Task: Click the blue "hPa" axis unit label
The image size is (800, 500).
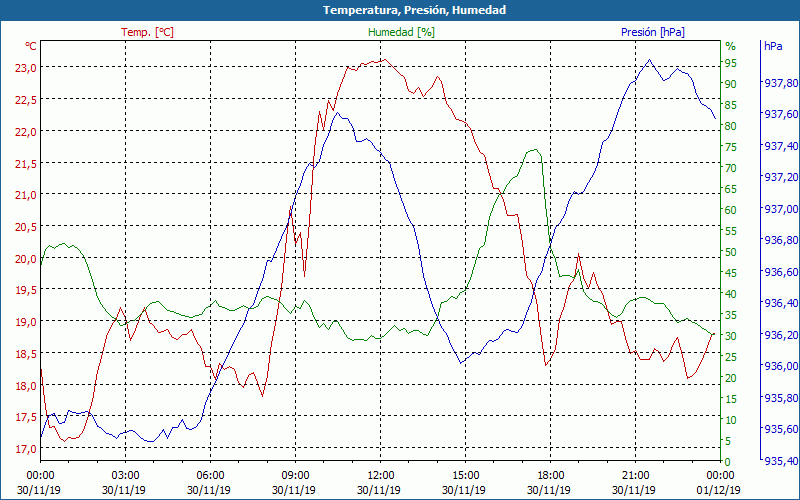Action: point(773,46)
